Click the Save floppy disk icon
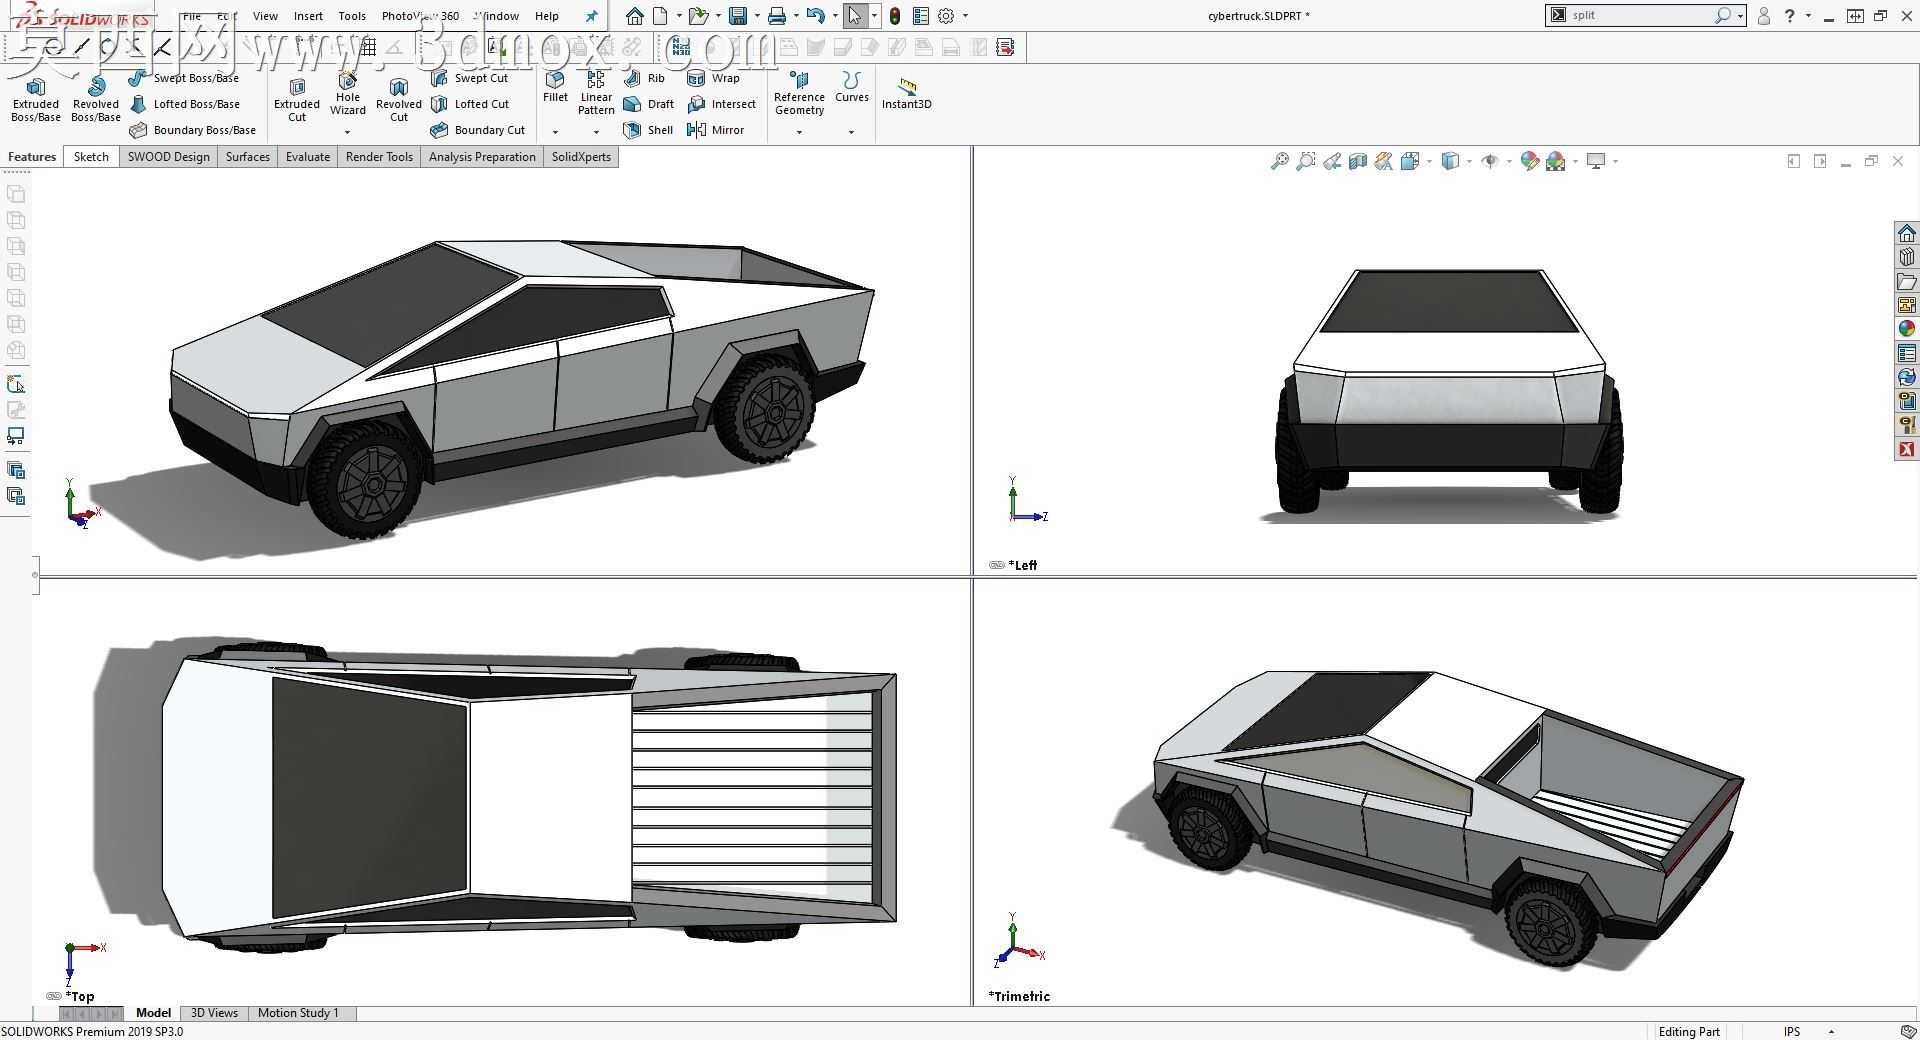Image resolution: width=1920 pixels, height=1040 pixels. click(738, 16)
